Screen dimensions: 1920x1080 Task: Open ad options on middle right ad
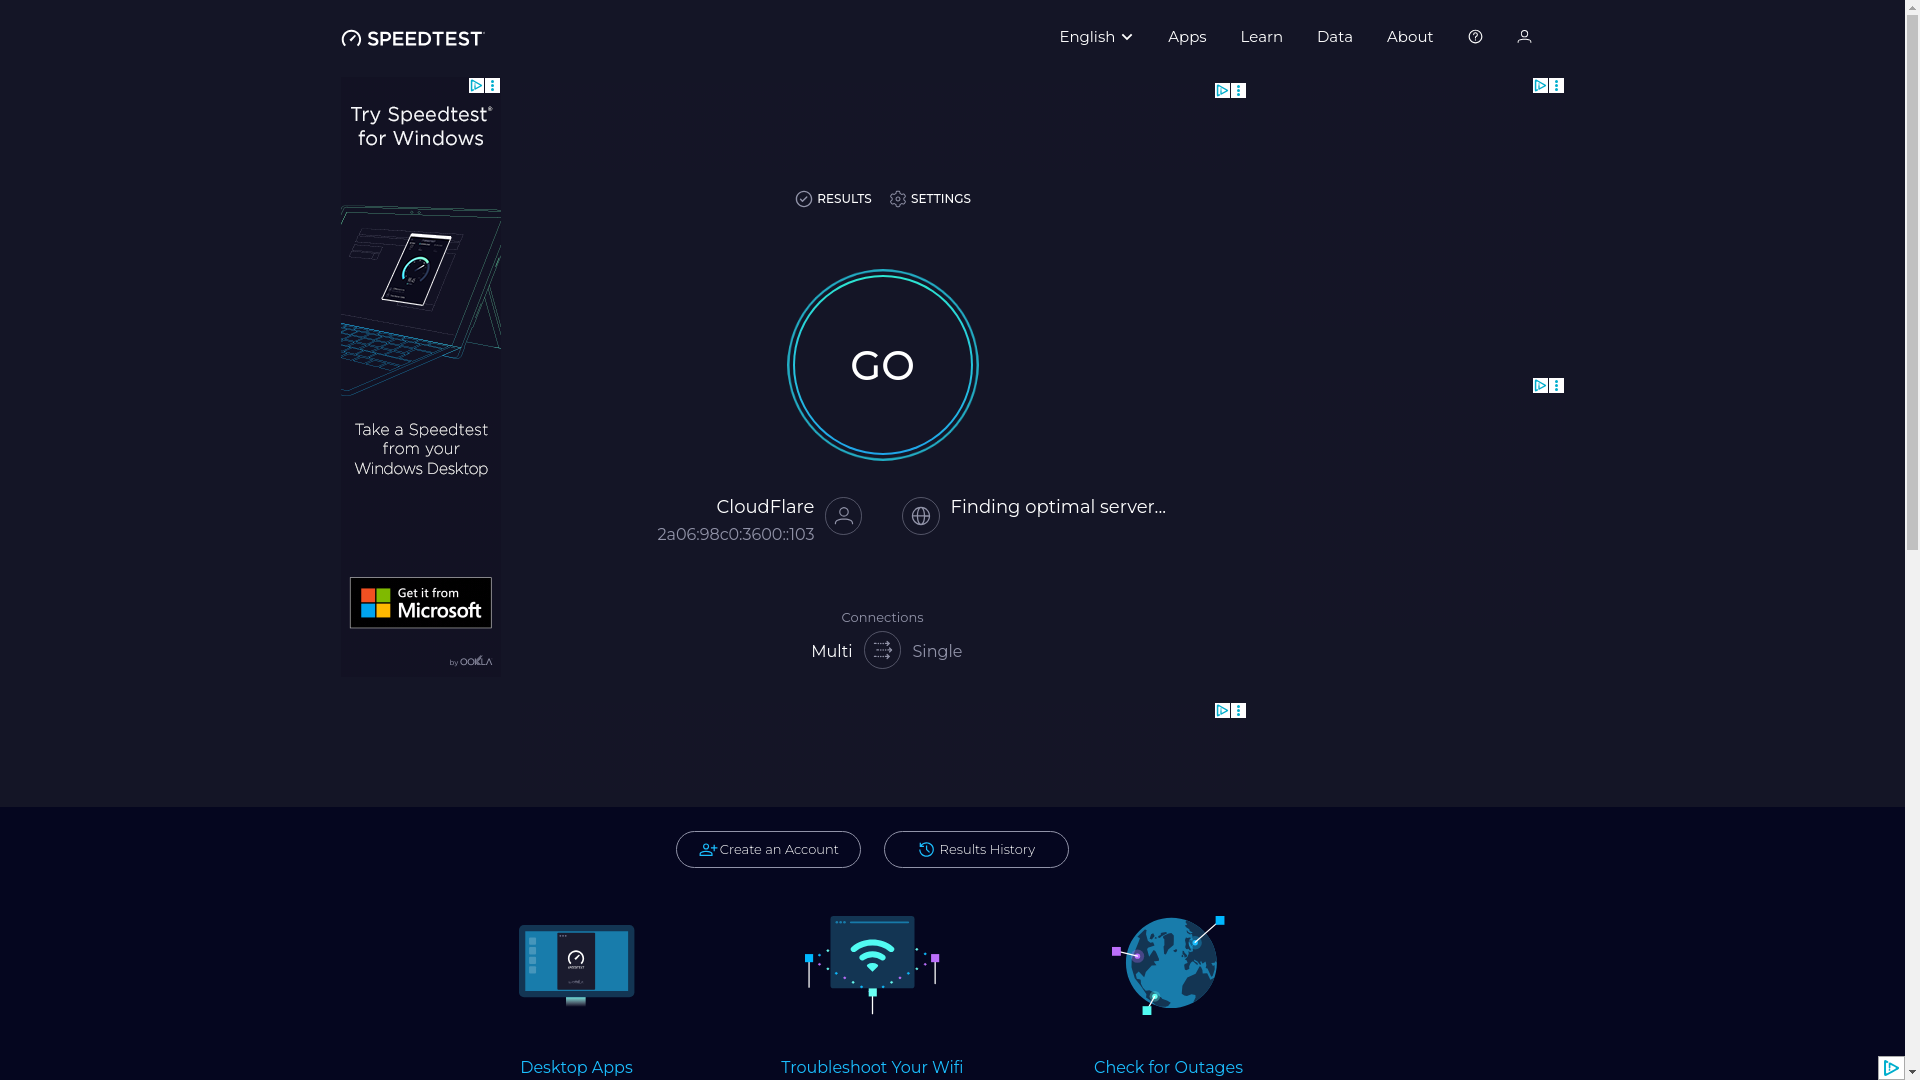click(1556, 386)
